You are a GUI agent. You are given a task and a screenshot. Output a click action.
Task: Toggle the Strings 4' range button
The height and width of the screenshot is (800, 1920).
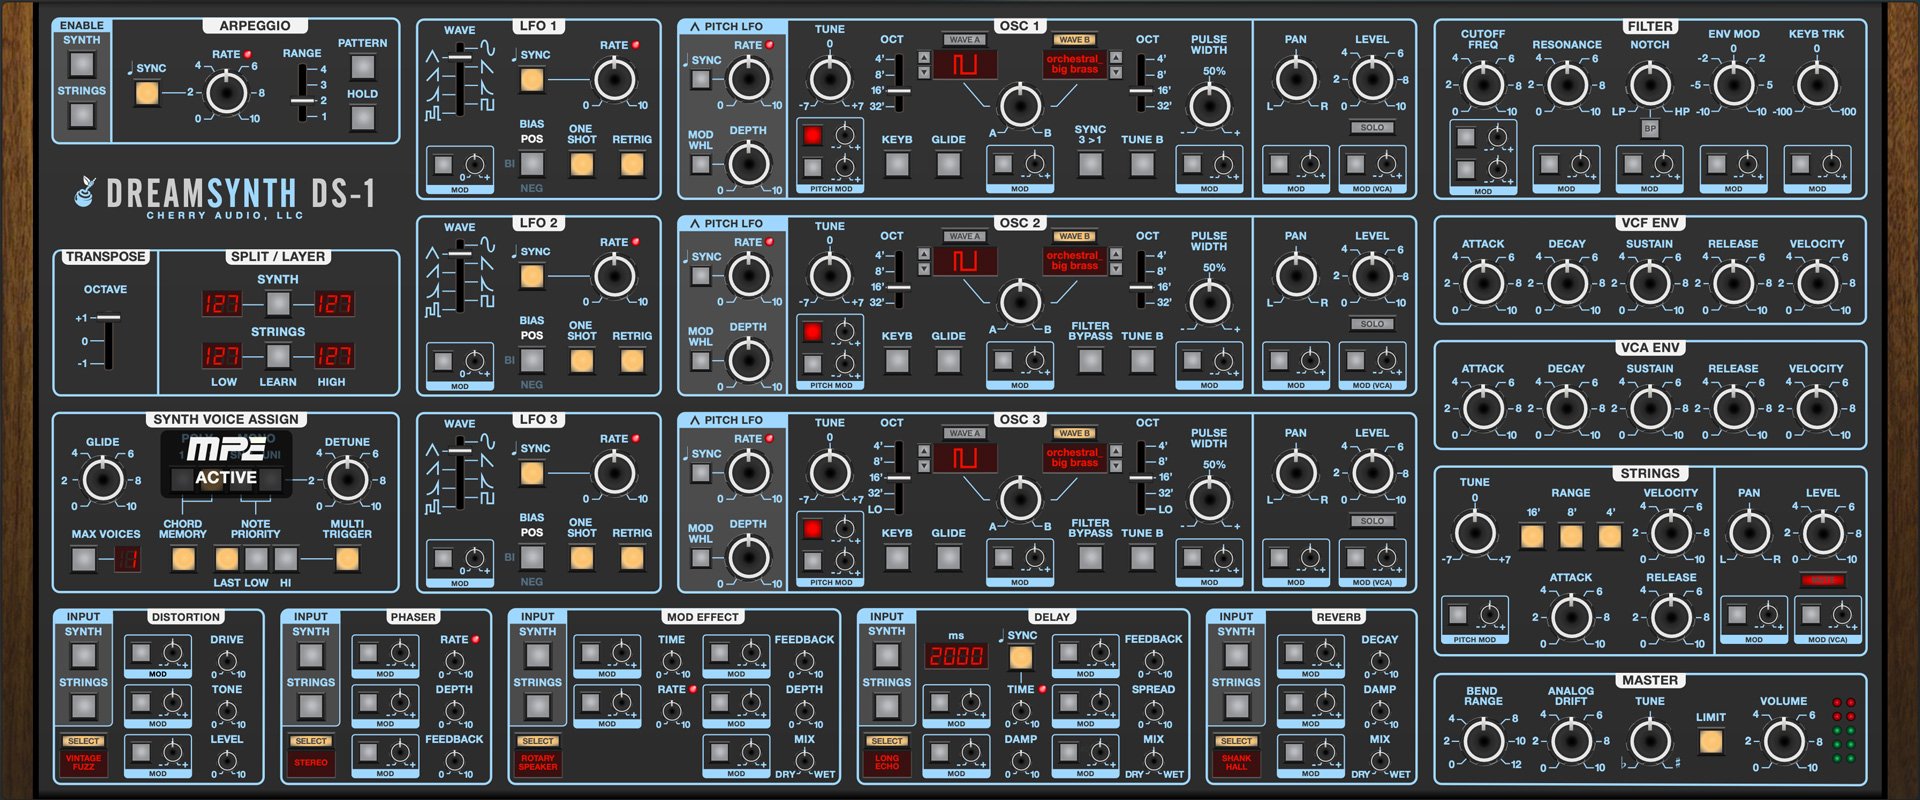[x=1609, y=536]
